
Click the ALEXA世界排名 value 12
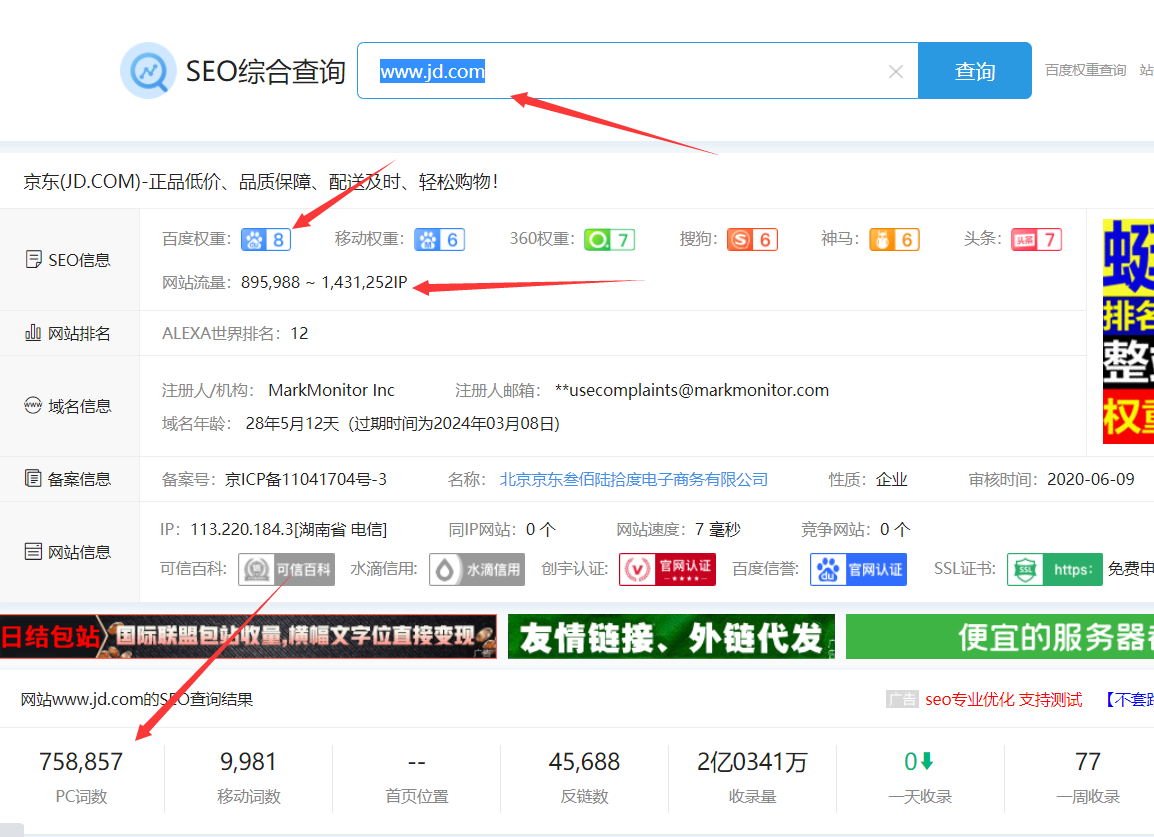click(x=300, y=333)
